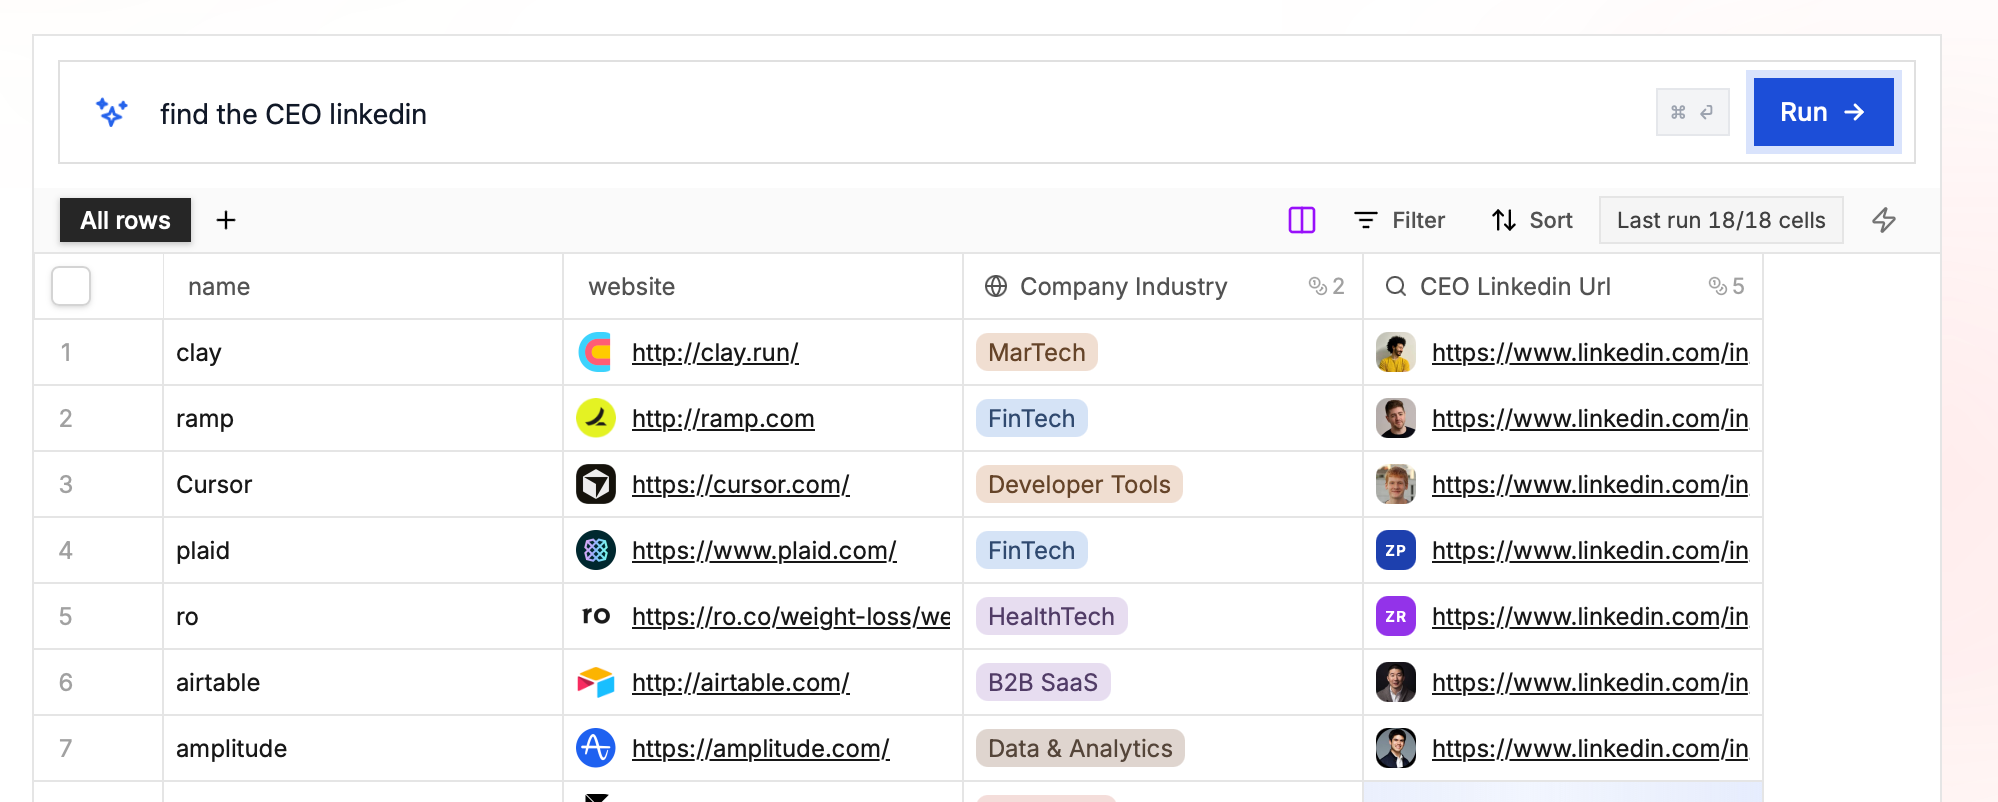Image resolution: width=1998 pixels, height=802 pixels.
Task: Open the Last run 18/18 cells status
Action: (x=1721, y=220)
